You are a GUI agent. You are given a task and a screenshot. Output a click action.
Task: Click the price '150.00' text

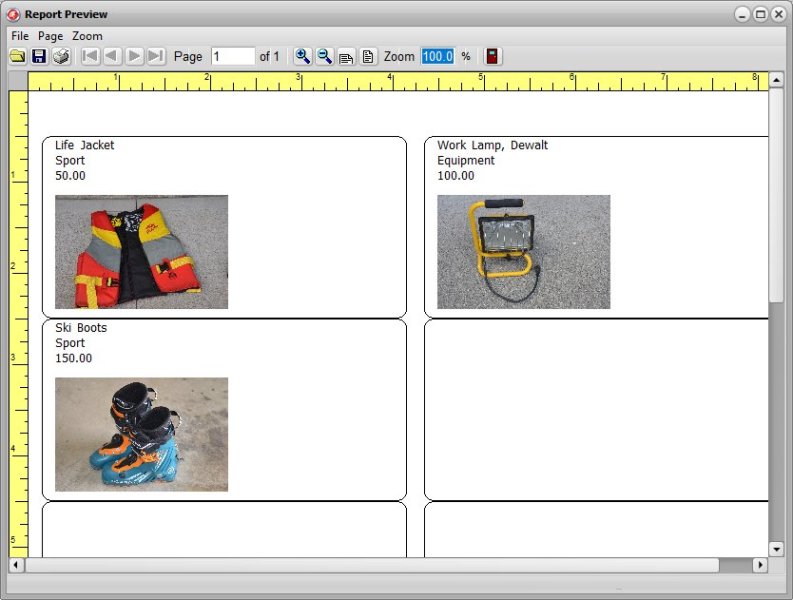point(73,358)
